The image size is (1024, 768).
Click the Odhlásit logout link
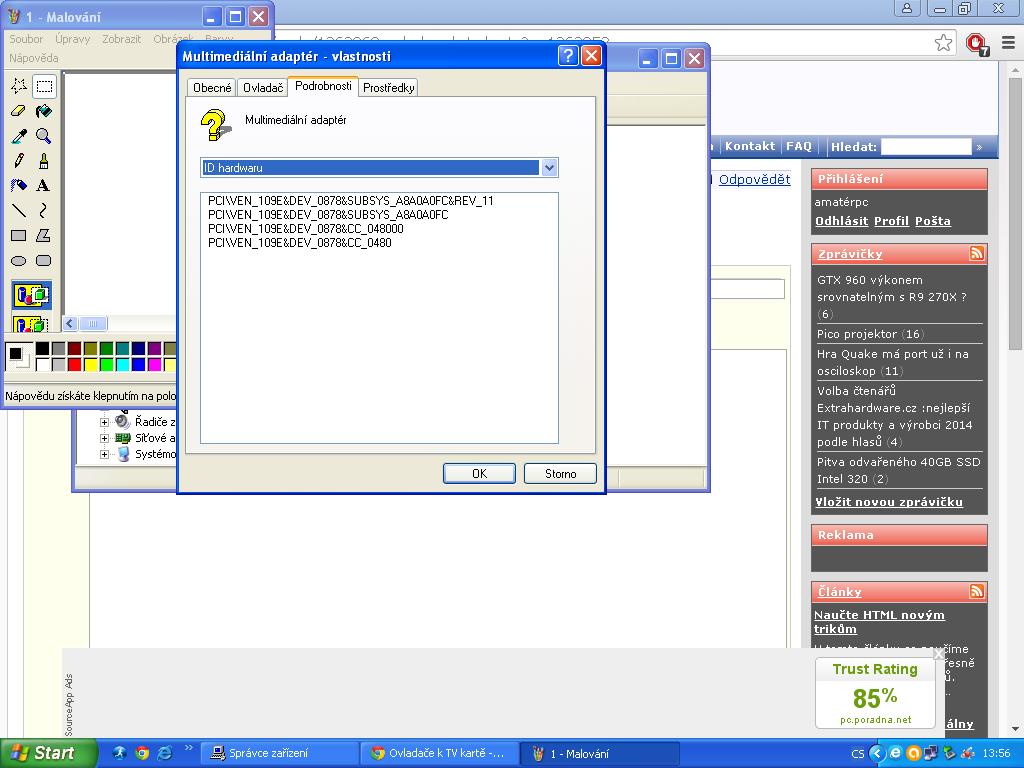[x=841, y=221]
